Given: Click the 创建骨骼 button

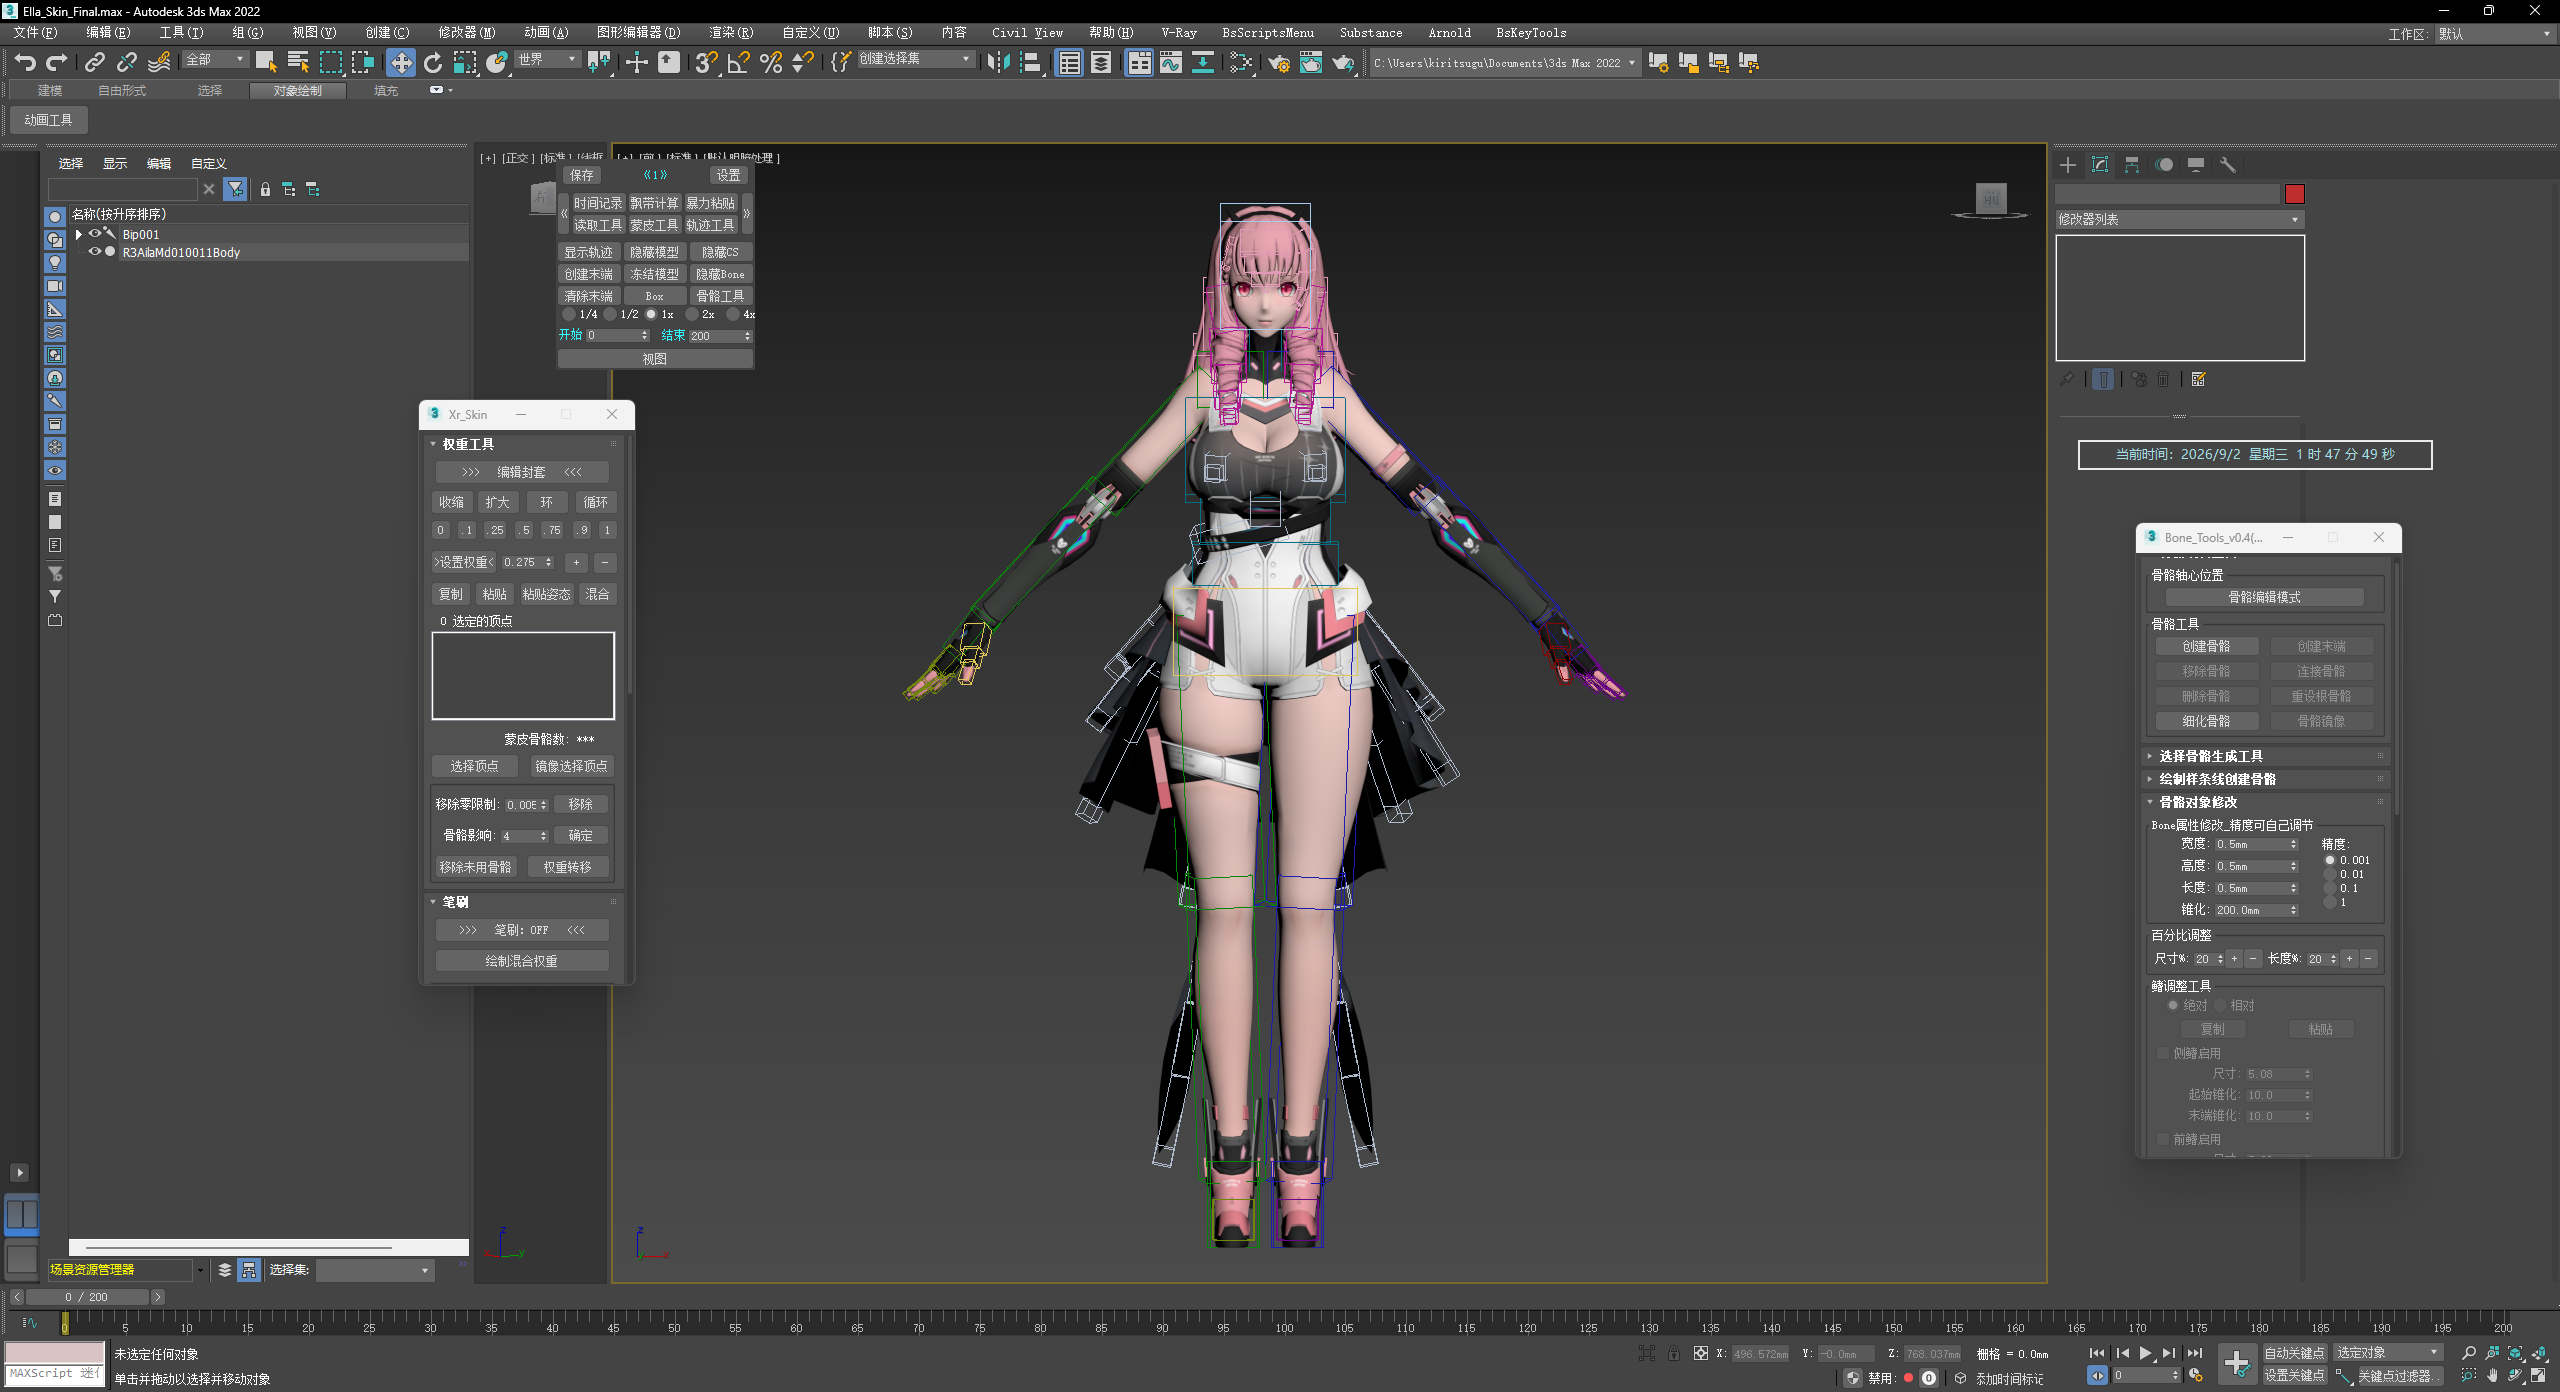Looking at the screenshot, I should click(2206, 646).
